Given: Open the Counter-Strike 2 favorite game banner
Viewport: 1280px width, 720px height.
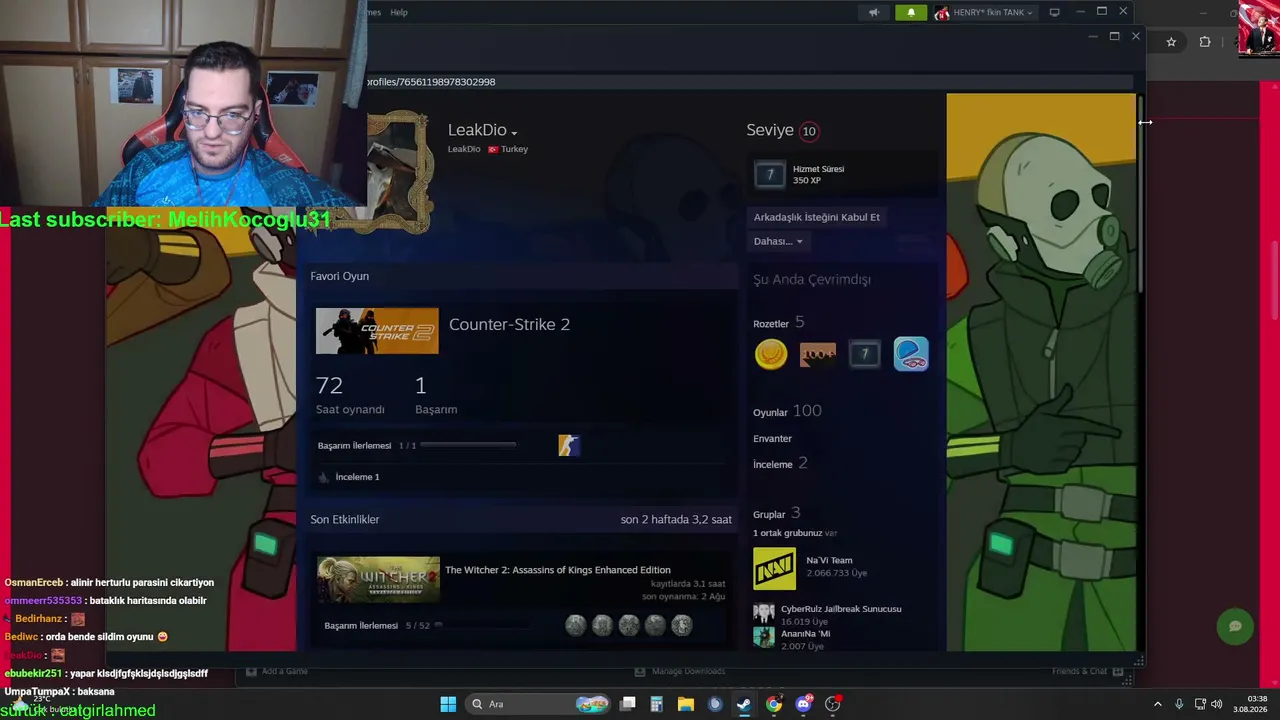Looking at the screenshot, I should (x=377, y=331).
